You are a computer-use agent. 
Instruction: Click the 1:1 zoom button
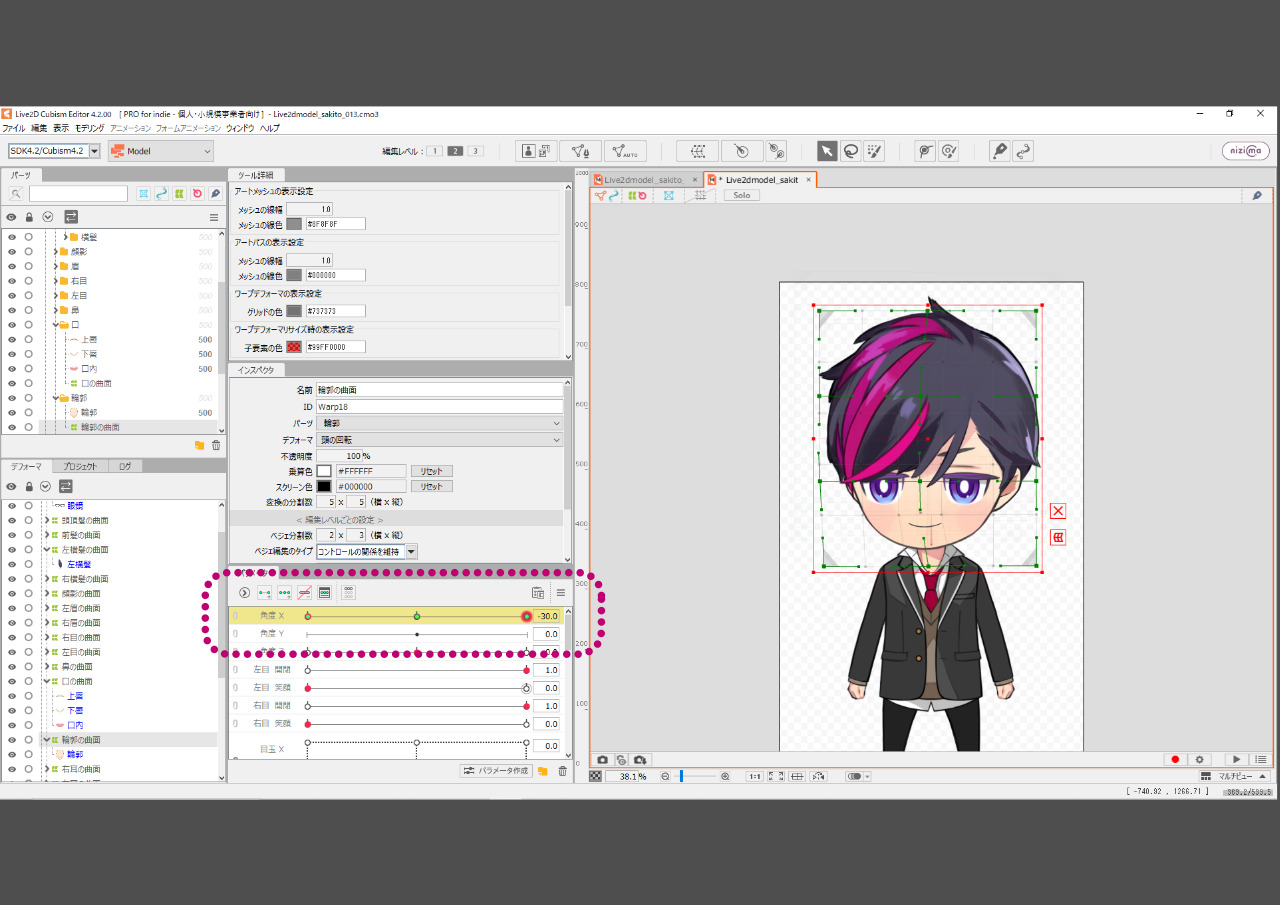coord(755,776)
